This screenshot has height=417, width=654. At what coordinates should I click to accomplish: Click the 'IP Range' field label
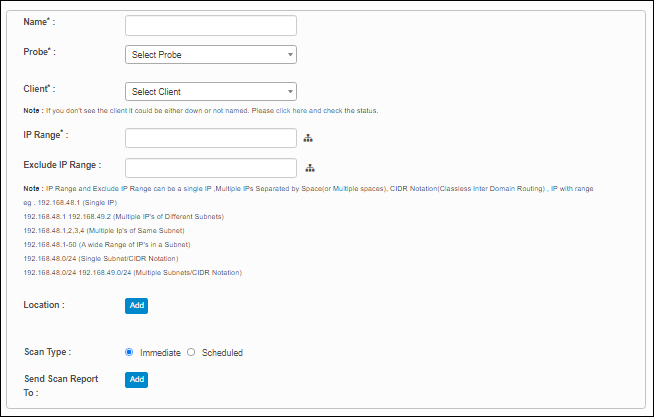45,135
